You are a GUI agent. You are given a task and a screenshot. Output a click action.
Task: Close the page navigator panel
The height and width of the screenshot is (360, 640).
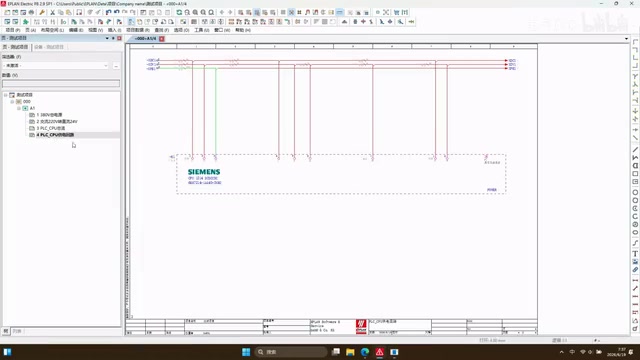click(x=119, y=38)
